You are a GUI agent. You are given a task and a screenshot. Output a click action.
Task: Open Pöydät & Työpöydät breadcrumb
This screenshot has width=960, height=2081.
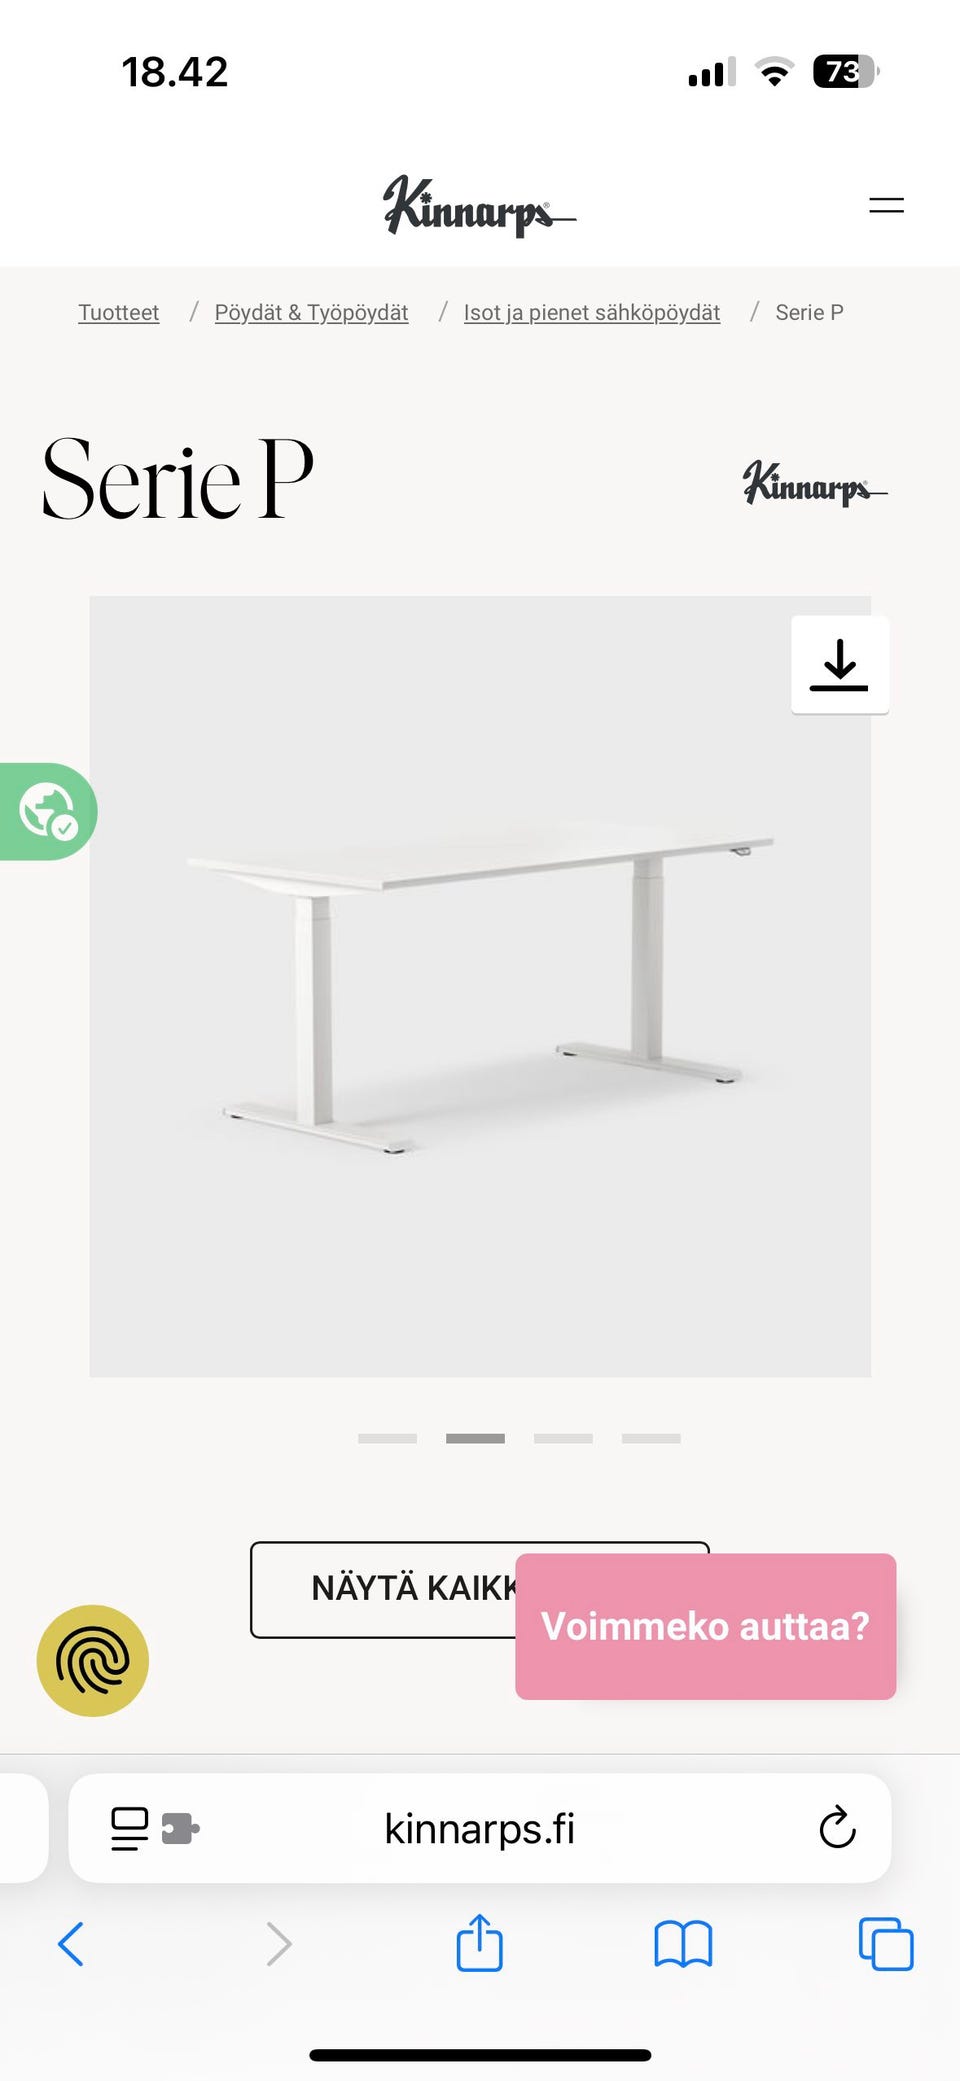(311, 313)
